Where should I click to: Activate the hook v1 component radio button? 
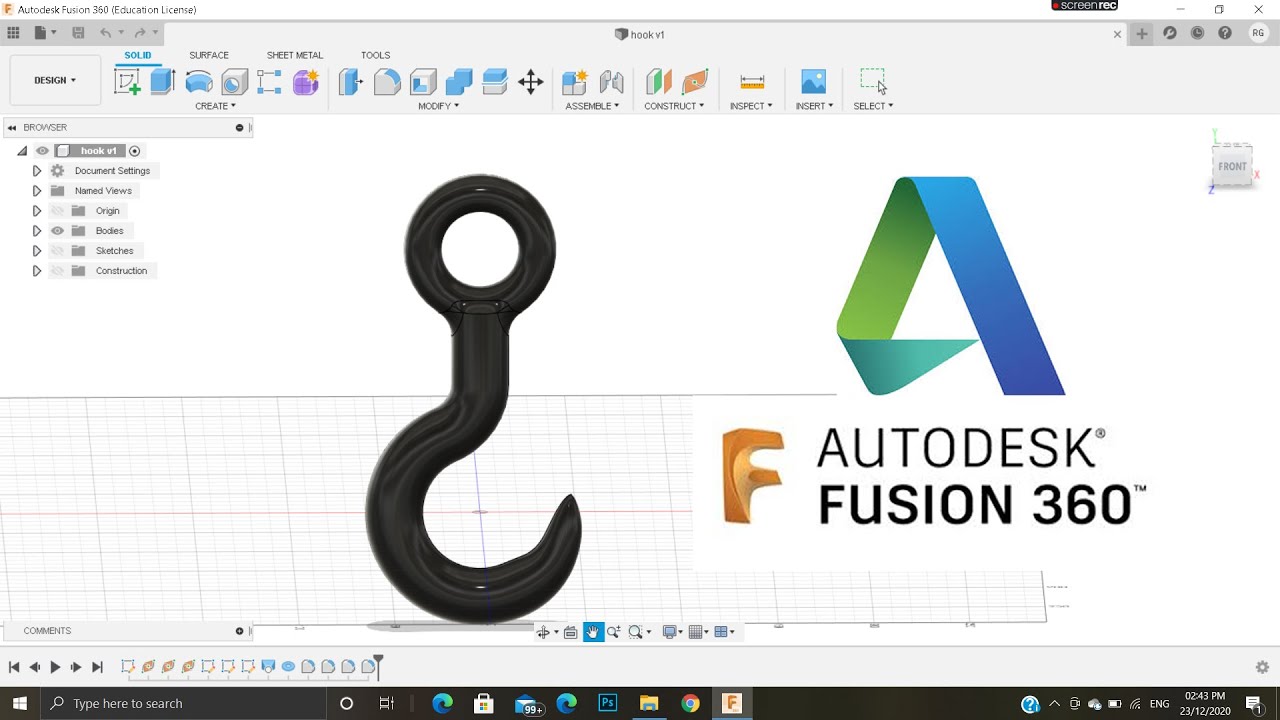135,151
